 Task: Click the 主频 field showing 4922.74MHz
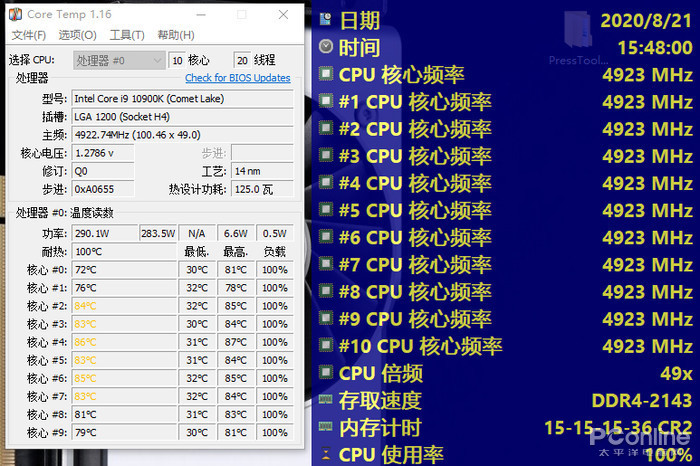pos(182,135)
